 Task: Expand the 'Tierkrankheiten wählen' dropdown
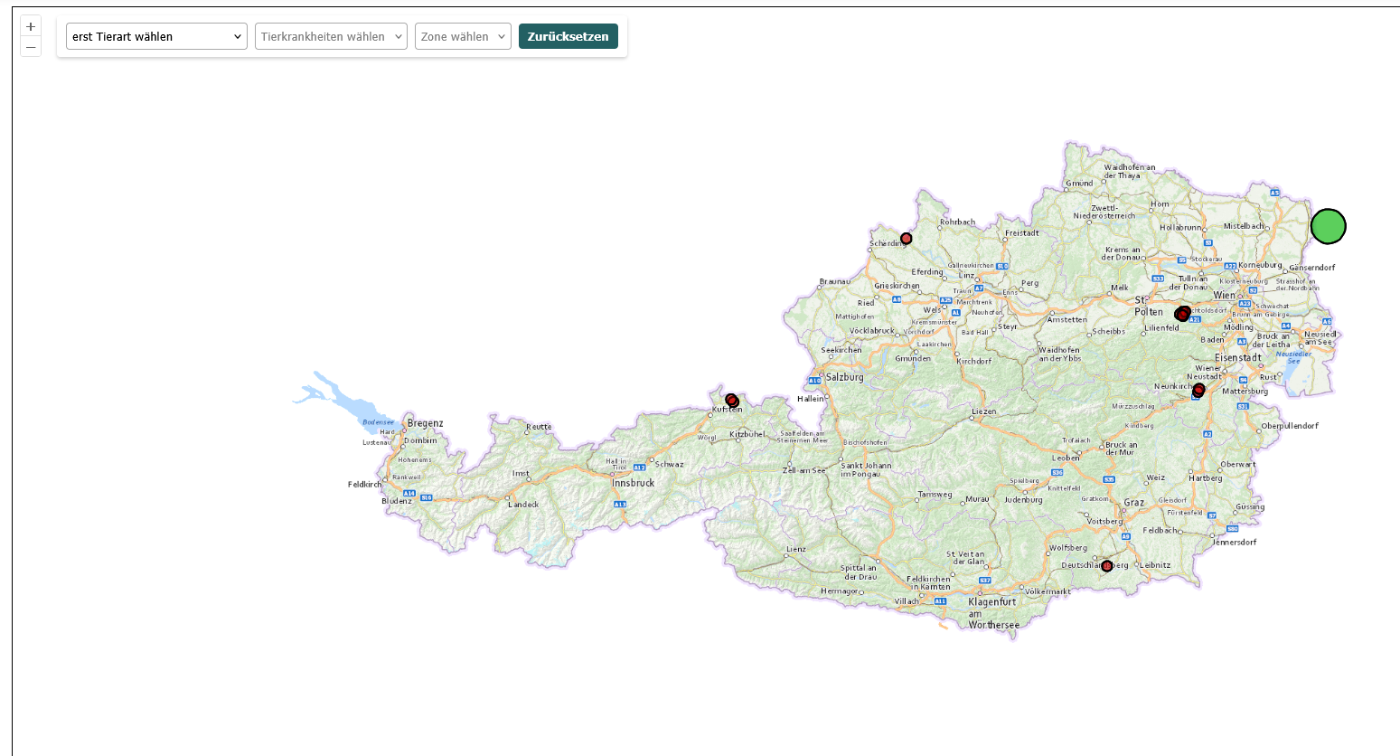[x=331, y=37]
